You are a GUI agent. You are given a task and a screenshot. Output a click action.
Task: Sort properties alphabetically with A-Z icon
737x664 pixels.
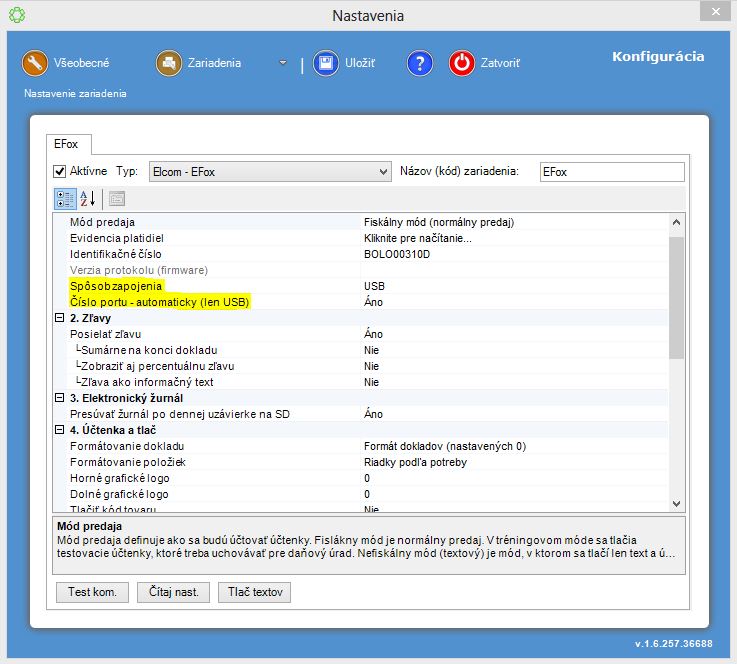[x=87, y=198]
